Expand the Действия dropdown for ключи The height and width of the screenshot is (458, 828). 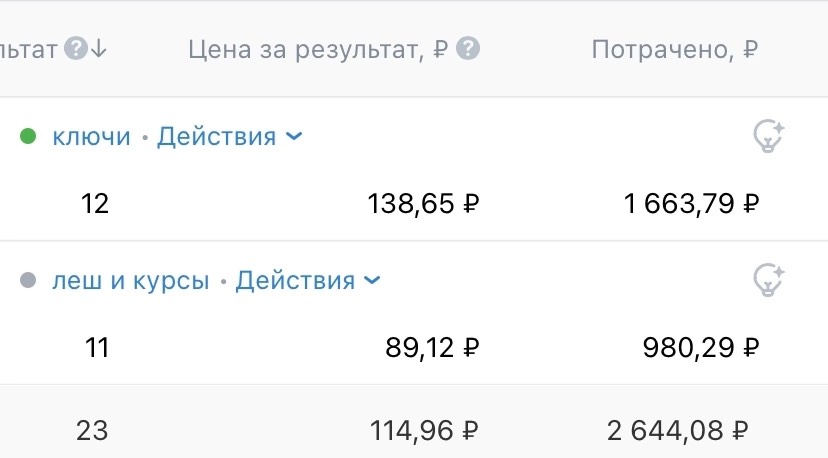click(x=230, y=137)
